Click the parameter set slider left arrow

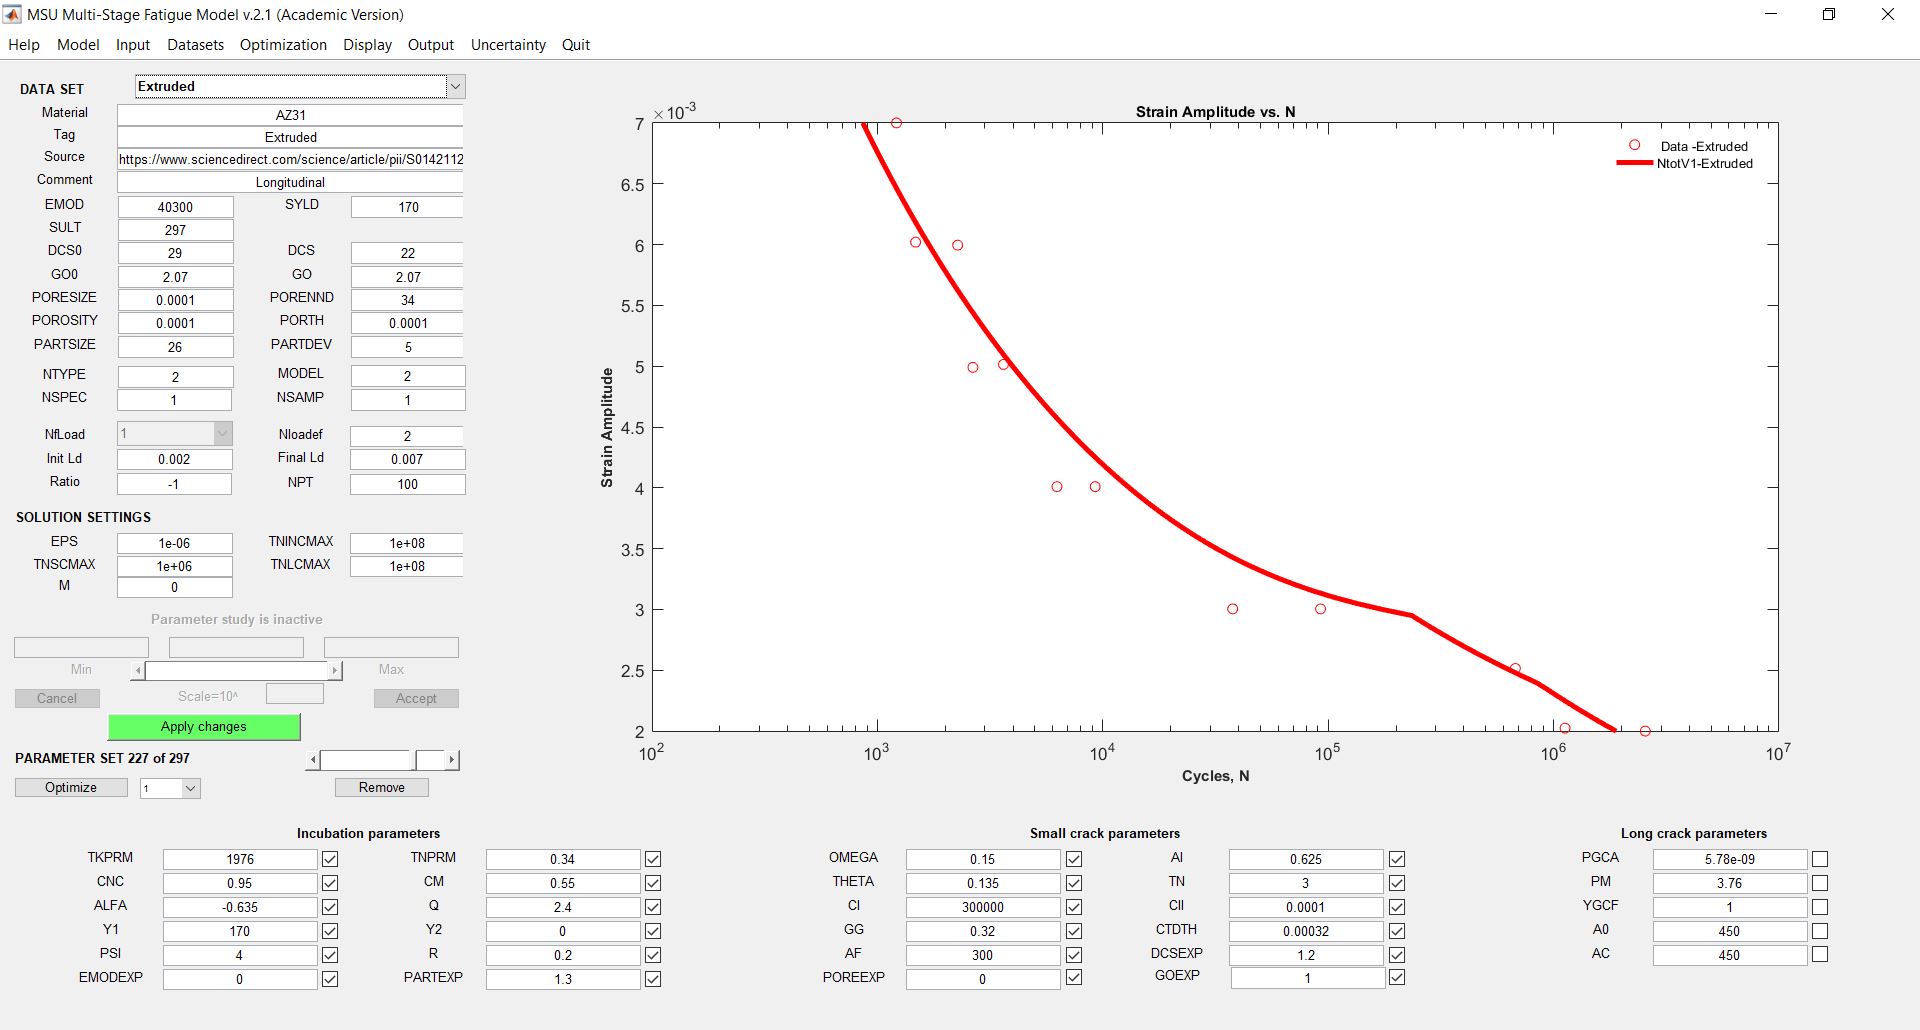pos(313,760)
